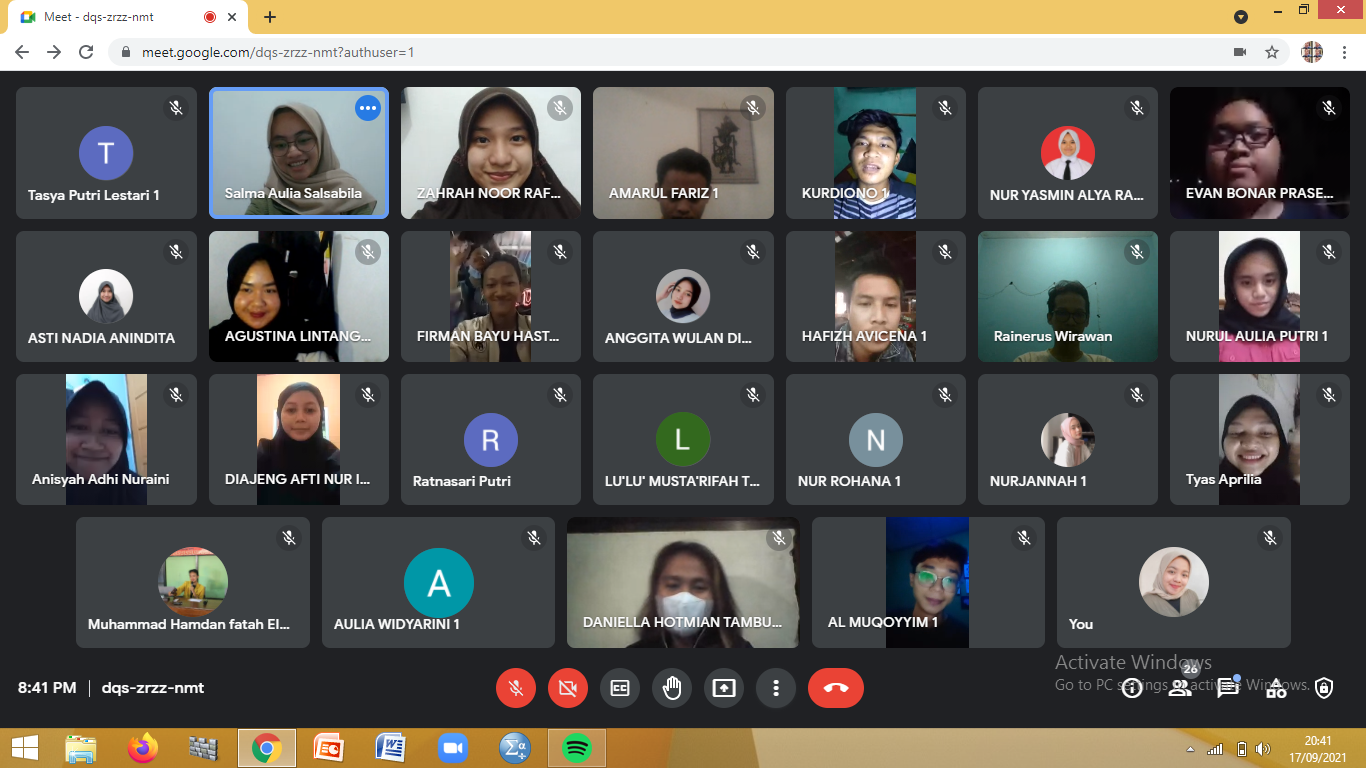Turn on closed captions
This screenshot has width=1366, height=768.
pos(620,688)
